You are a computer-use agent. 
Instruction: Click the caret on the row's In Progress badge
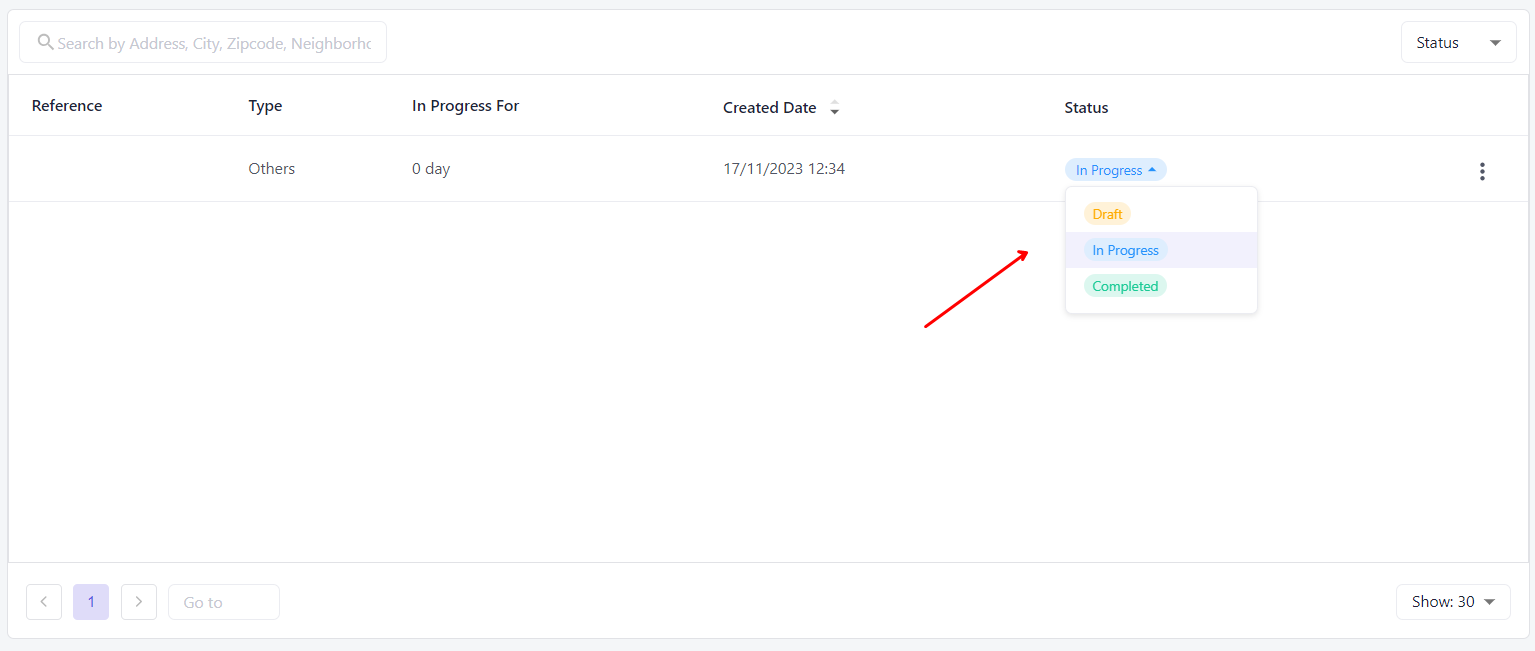click(1152, 170)
